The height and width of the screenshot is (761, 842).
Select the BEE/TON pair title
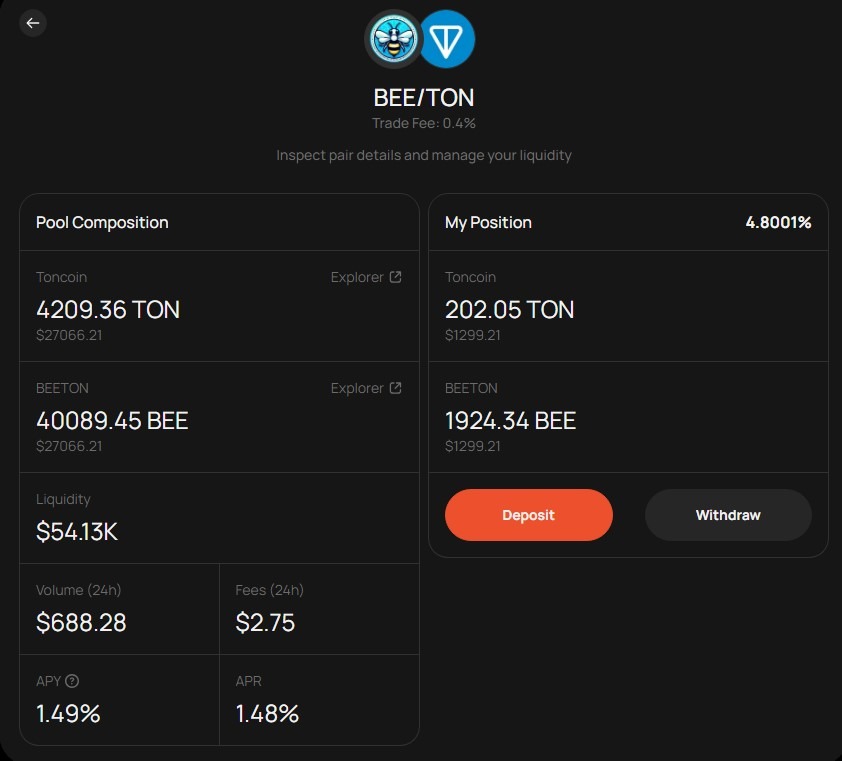pyautogui.click(x=424, y=98)
